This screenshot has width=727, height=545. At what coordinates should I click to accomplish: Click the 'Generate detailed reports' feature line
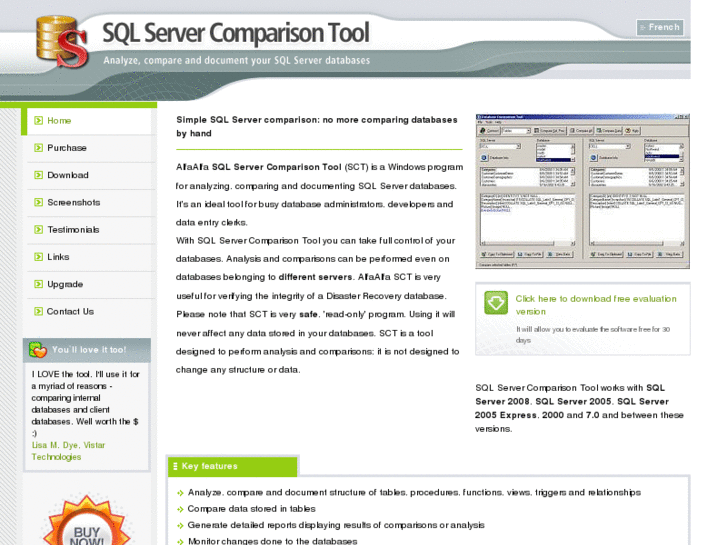(336, 525)
